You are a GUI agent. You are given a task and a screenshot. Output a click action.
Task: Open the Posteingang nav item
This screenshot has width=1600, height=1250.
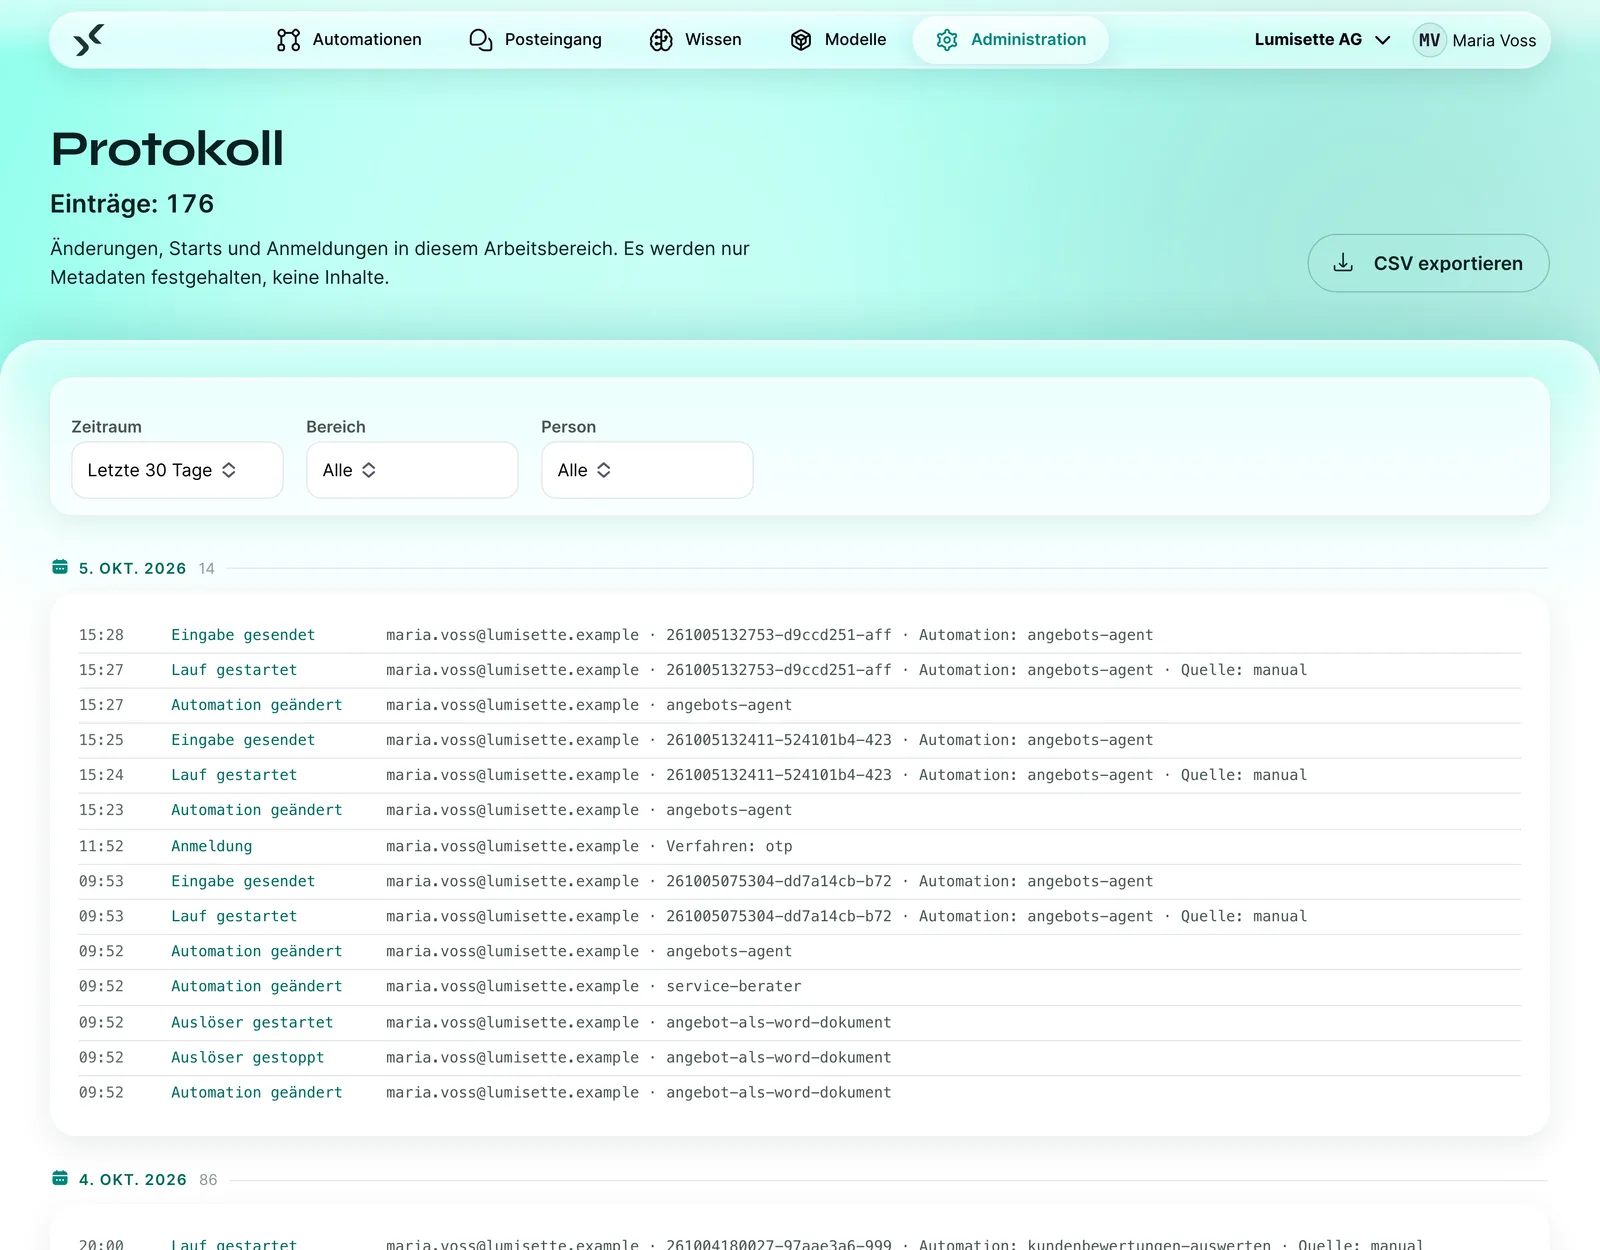[535, 40]
